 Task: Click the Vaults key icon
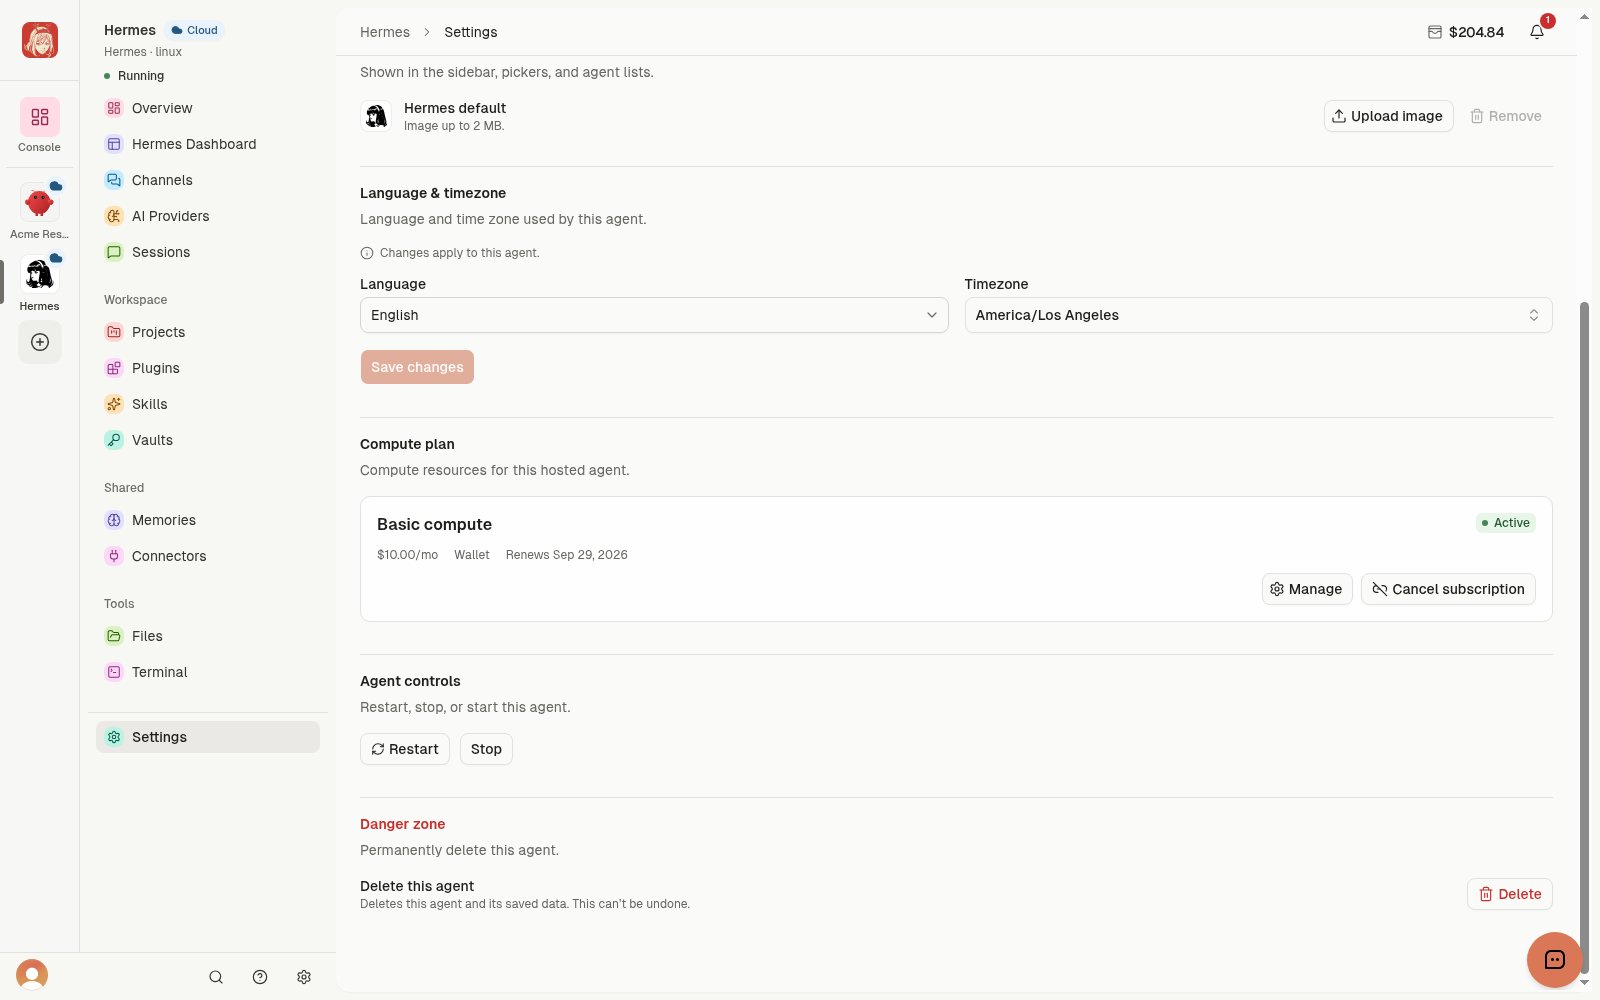click(114, 440)
